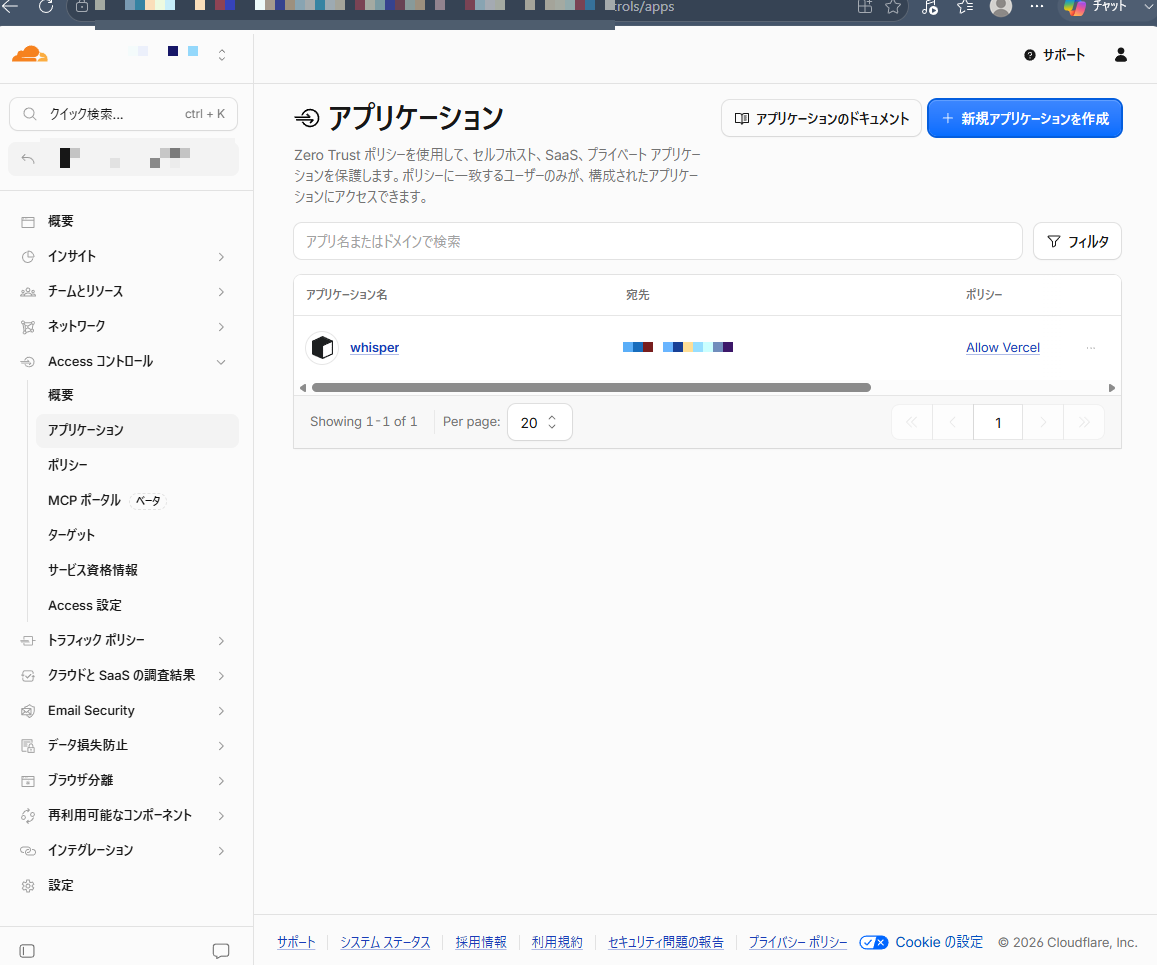Open 概要 in the main sidebar

[x=61, y=221]
